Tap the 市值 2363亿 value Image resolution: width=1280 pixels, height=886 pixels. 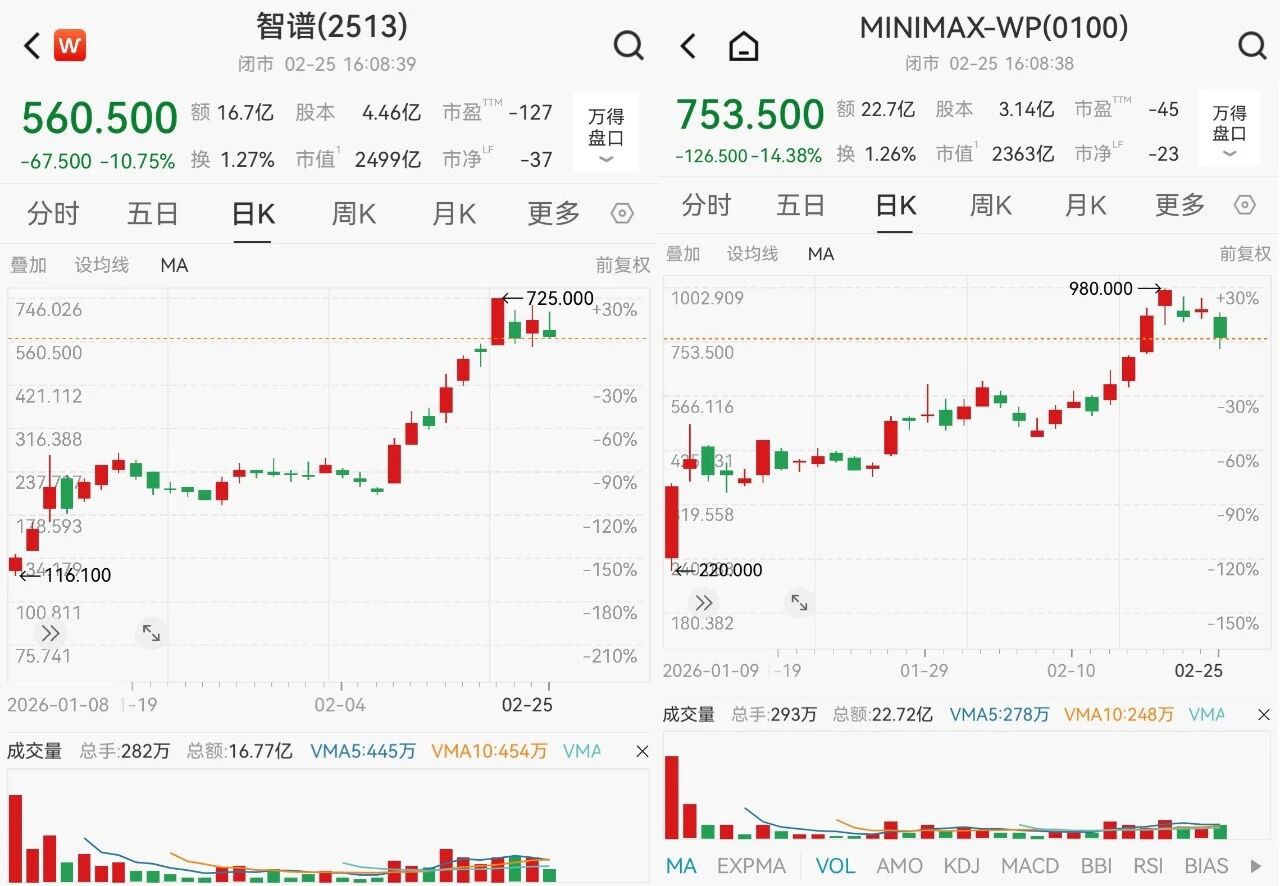[x=1025, y=154]
